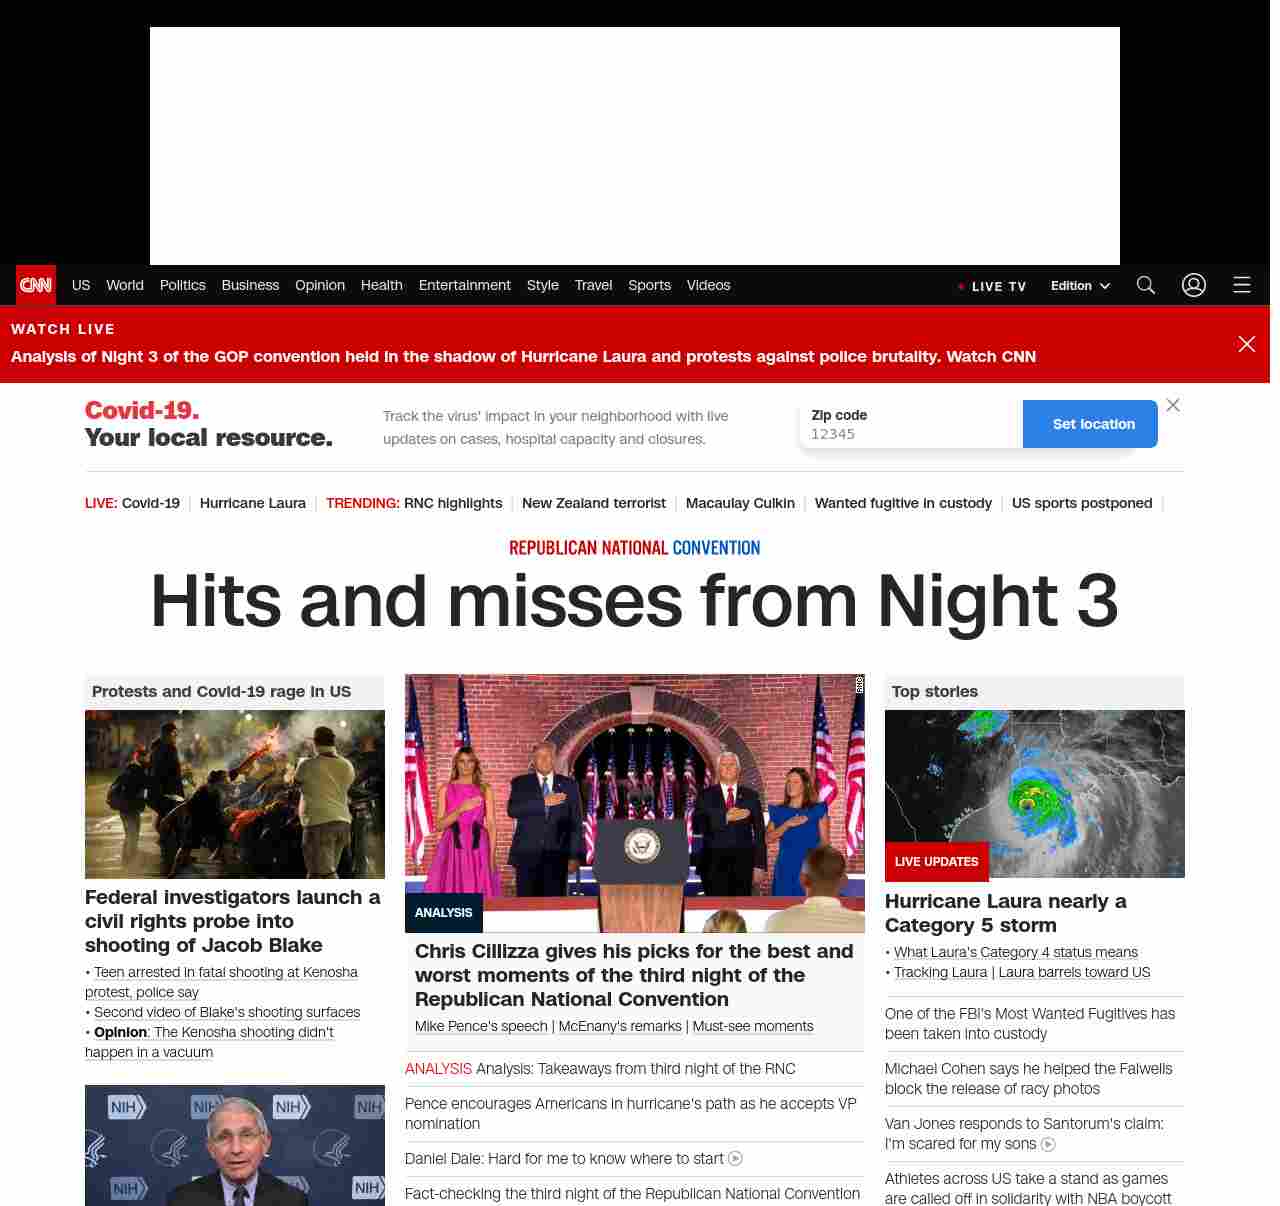
Task: Close the red Watch Live banner
Action: coord(1247,344)
